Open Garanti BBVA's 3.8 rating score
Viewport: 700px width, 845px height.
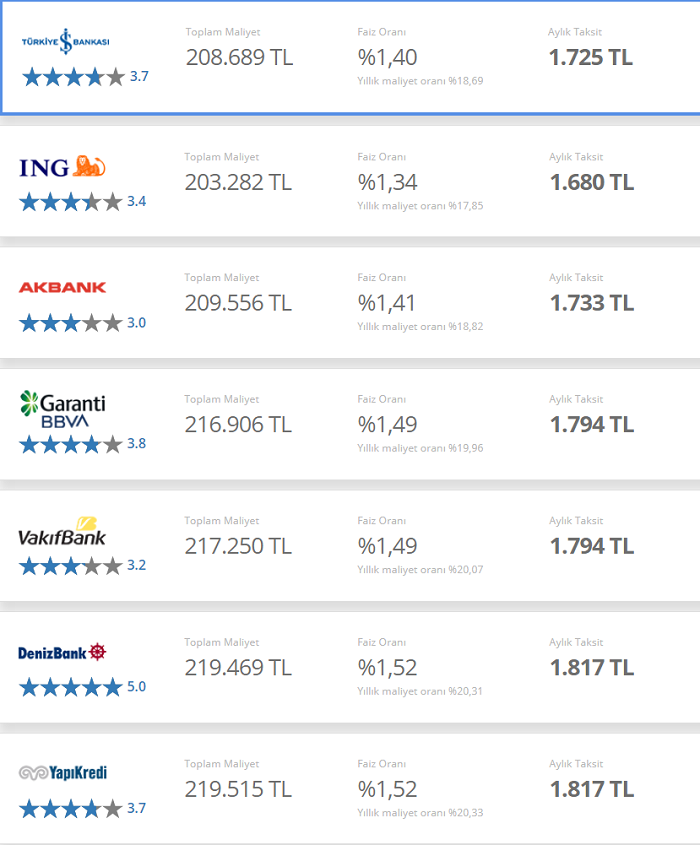coord(136,444)
